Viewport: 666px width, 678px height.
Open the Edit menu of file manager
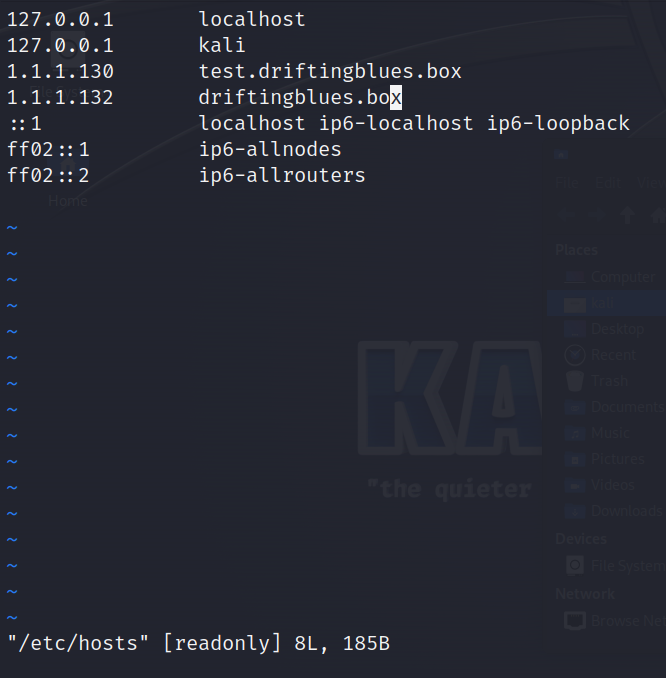[608, 183]
